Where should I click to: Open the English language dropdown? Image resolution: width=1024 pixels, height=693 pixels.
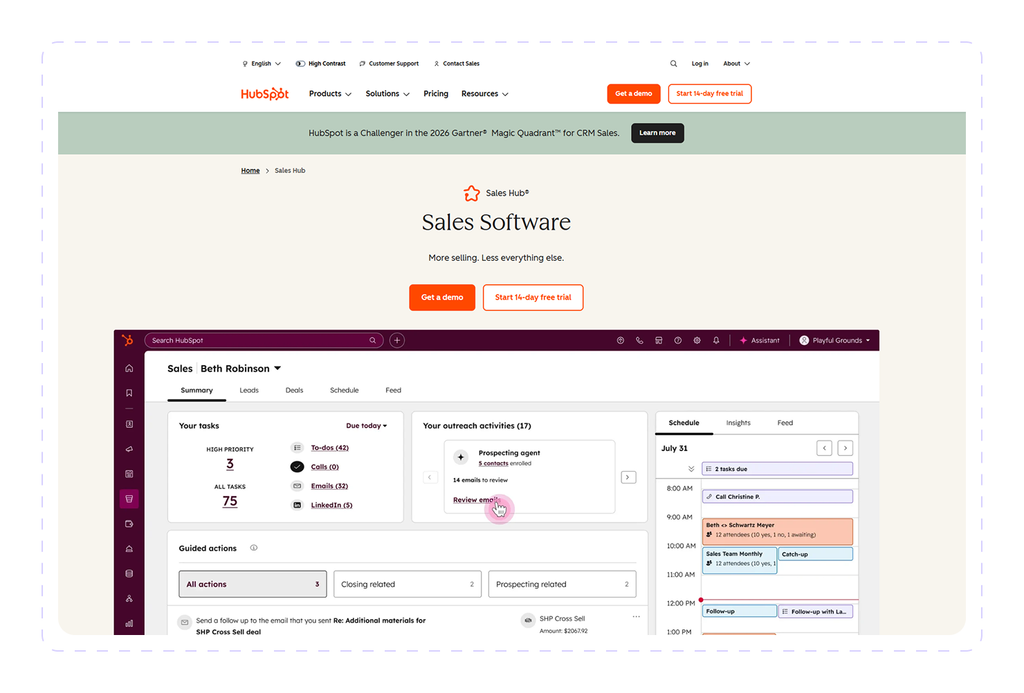pos(262,64)
